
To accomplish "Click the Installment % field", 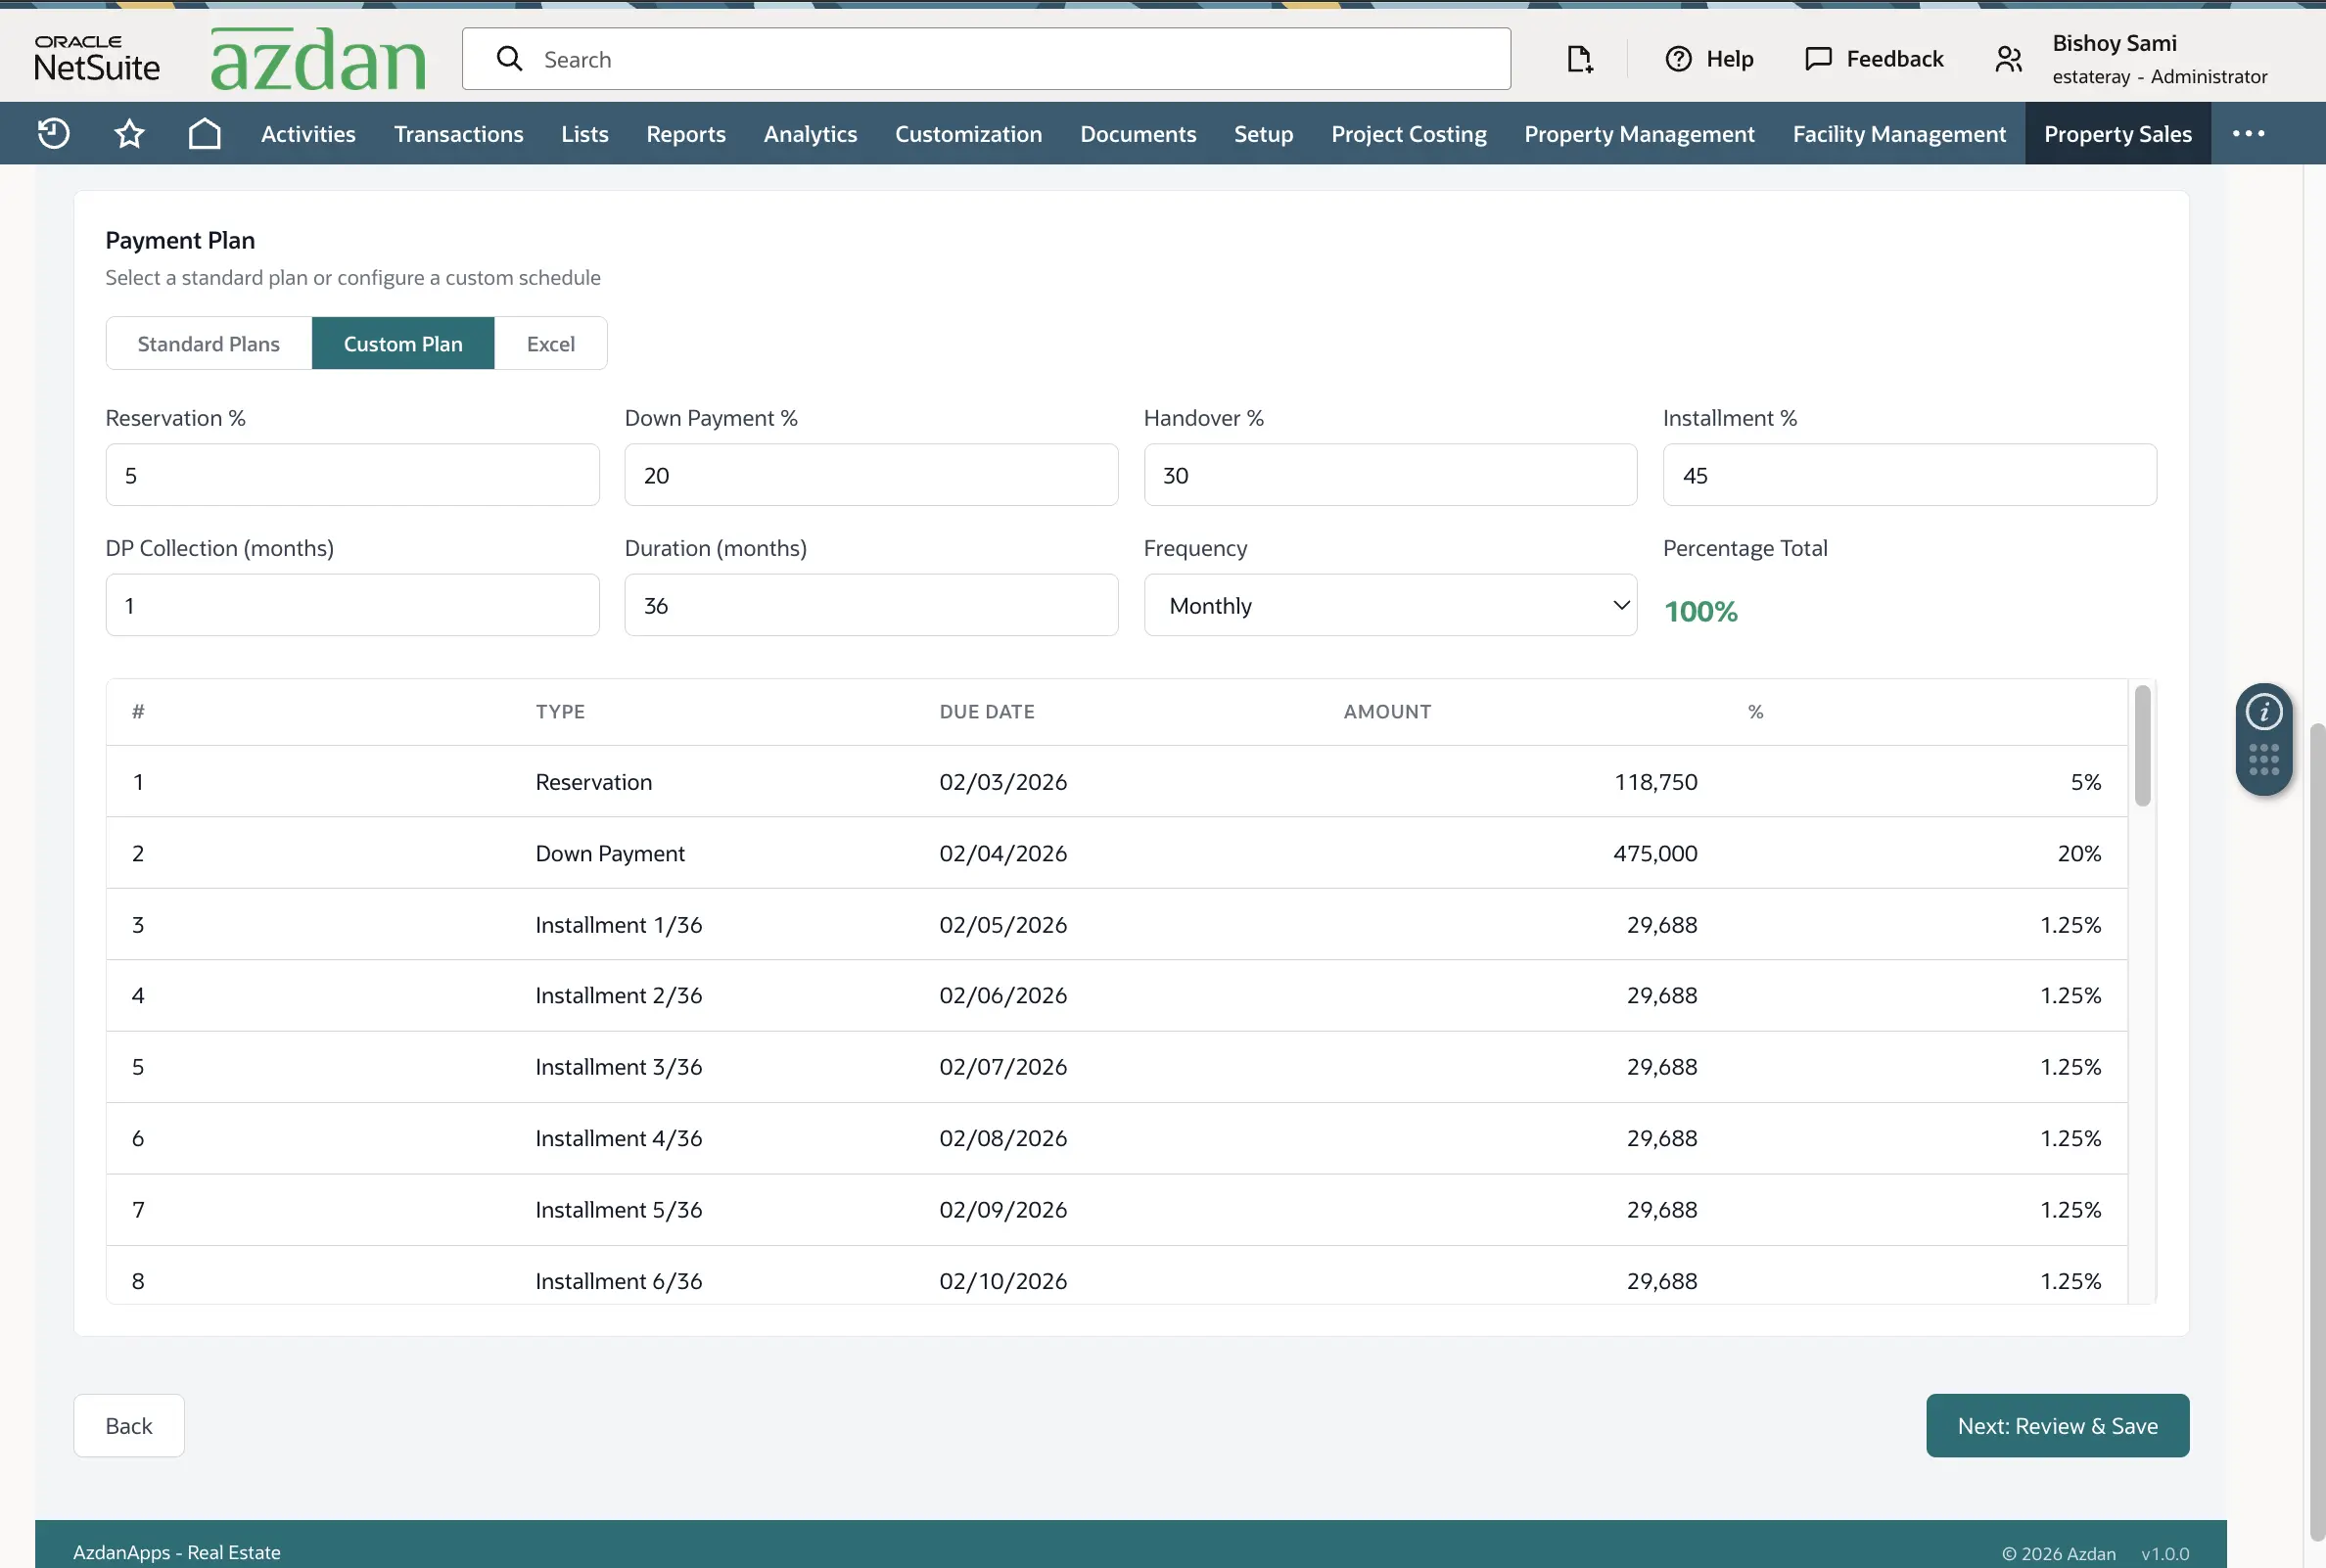I will (1909, 475).
